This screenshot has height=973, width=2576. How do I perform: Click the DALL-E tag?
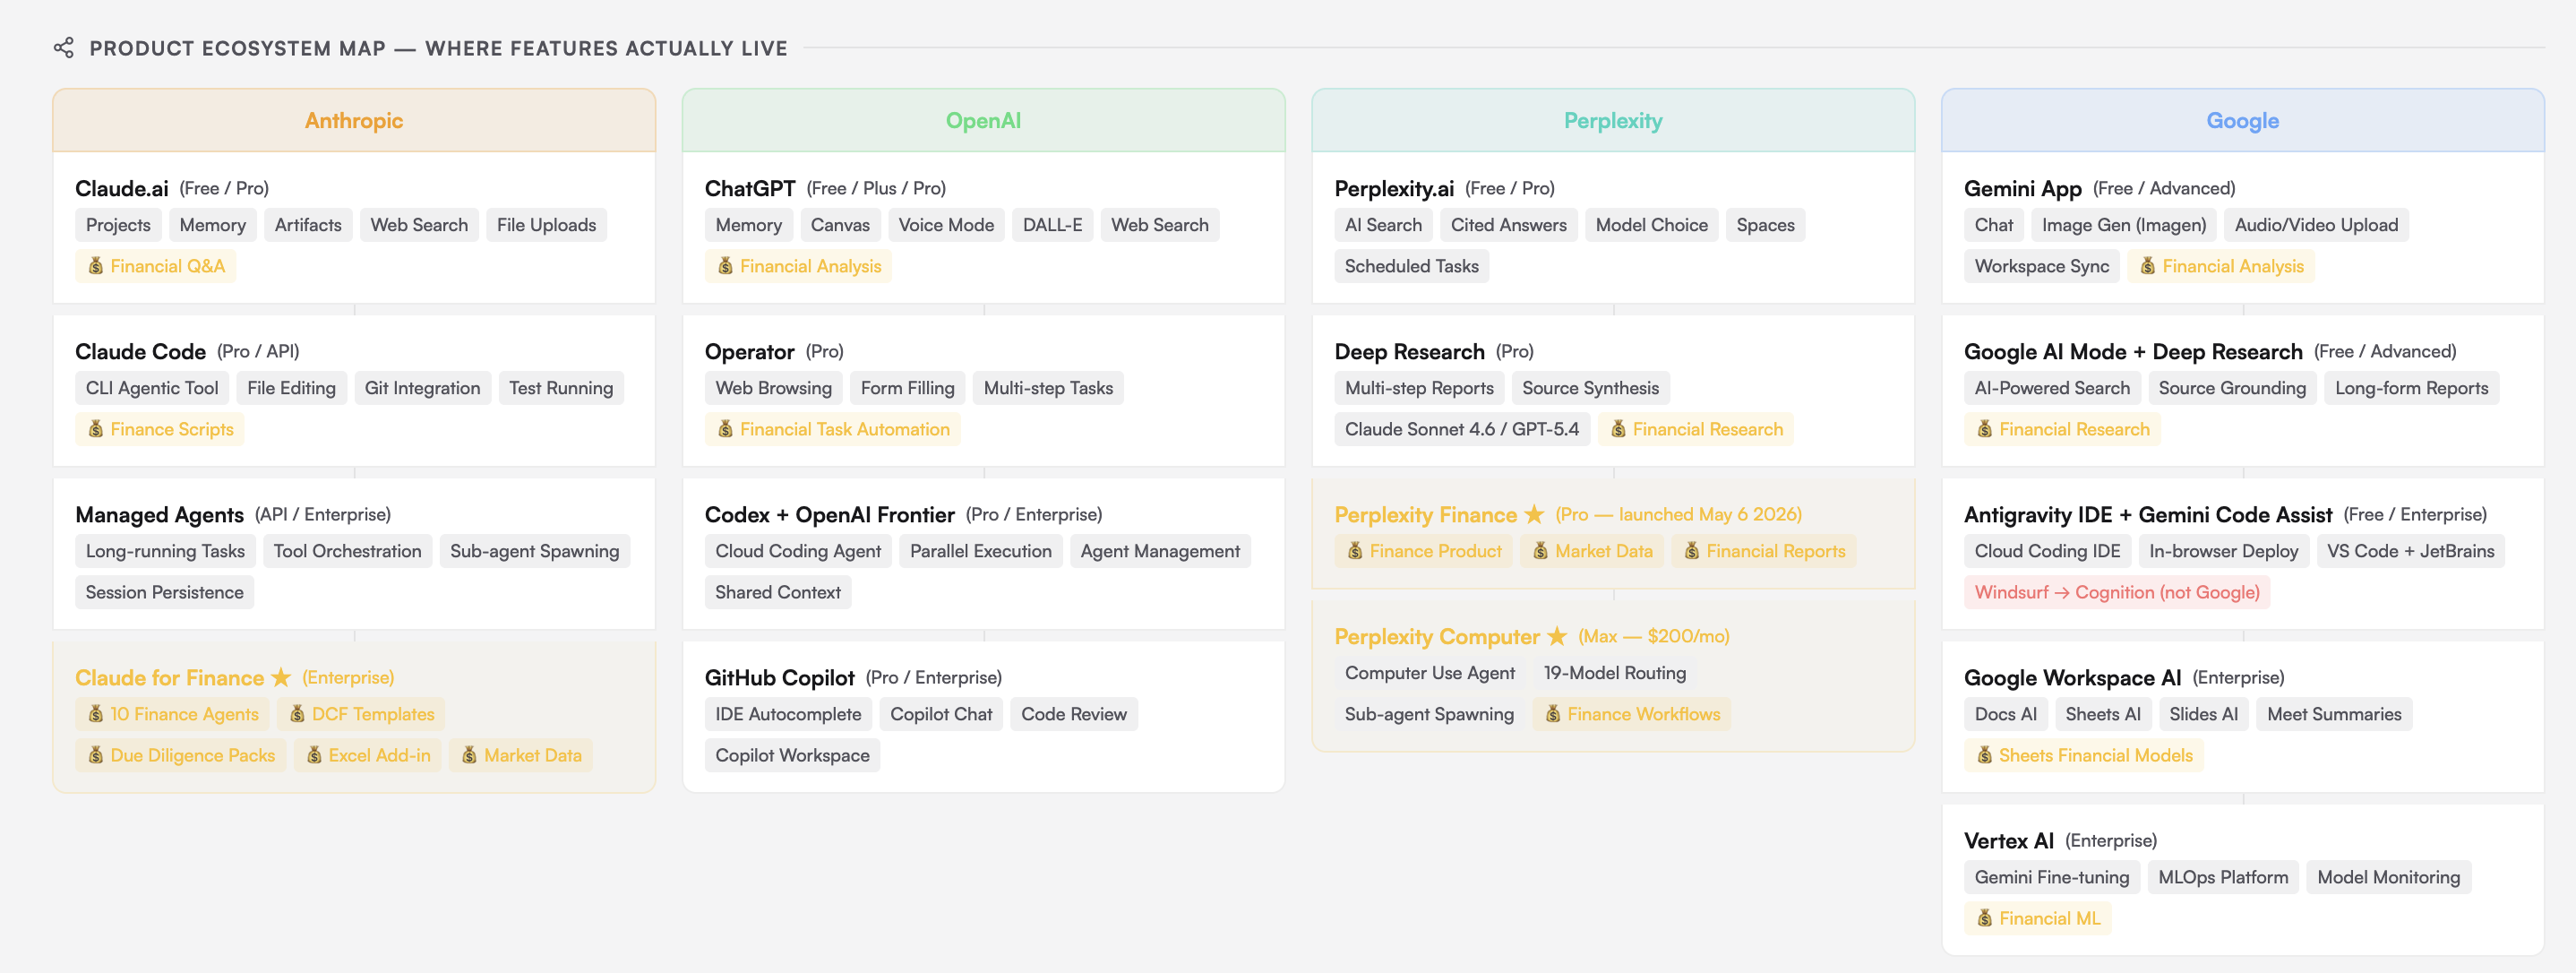(1052, 225)
